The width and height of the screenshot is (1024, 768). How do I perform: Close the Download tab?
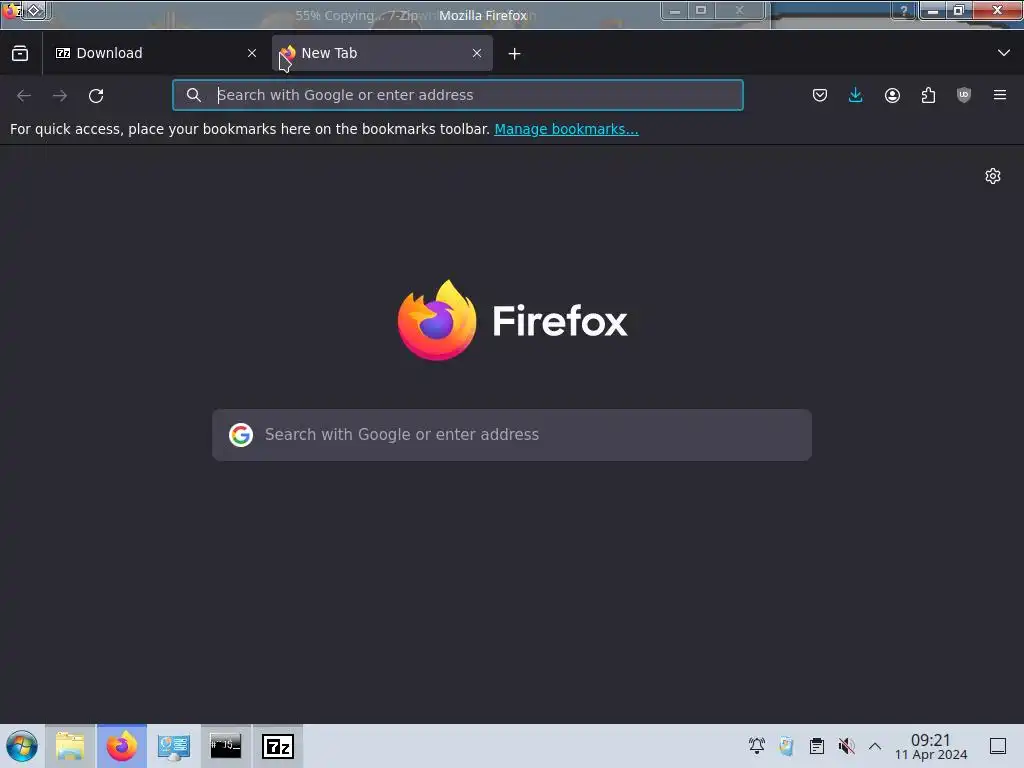tap(252, 53)
